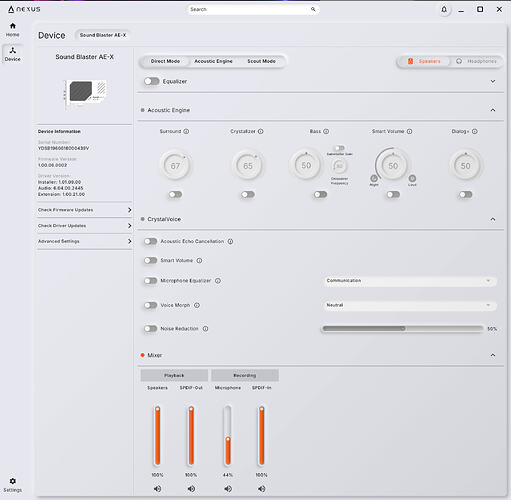This screenshot has width=511, height=500.
Task: Switch output to Headphones
Action: click(x=478, y=61)
